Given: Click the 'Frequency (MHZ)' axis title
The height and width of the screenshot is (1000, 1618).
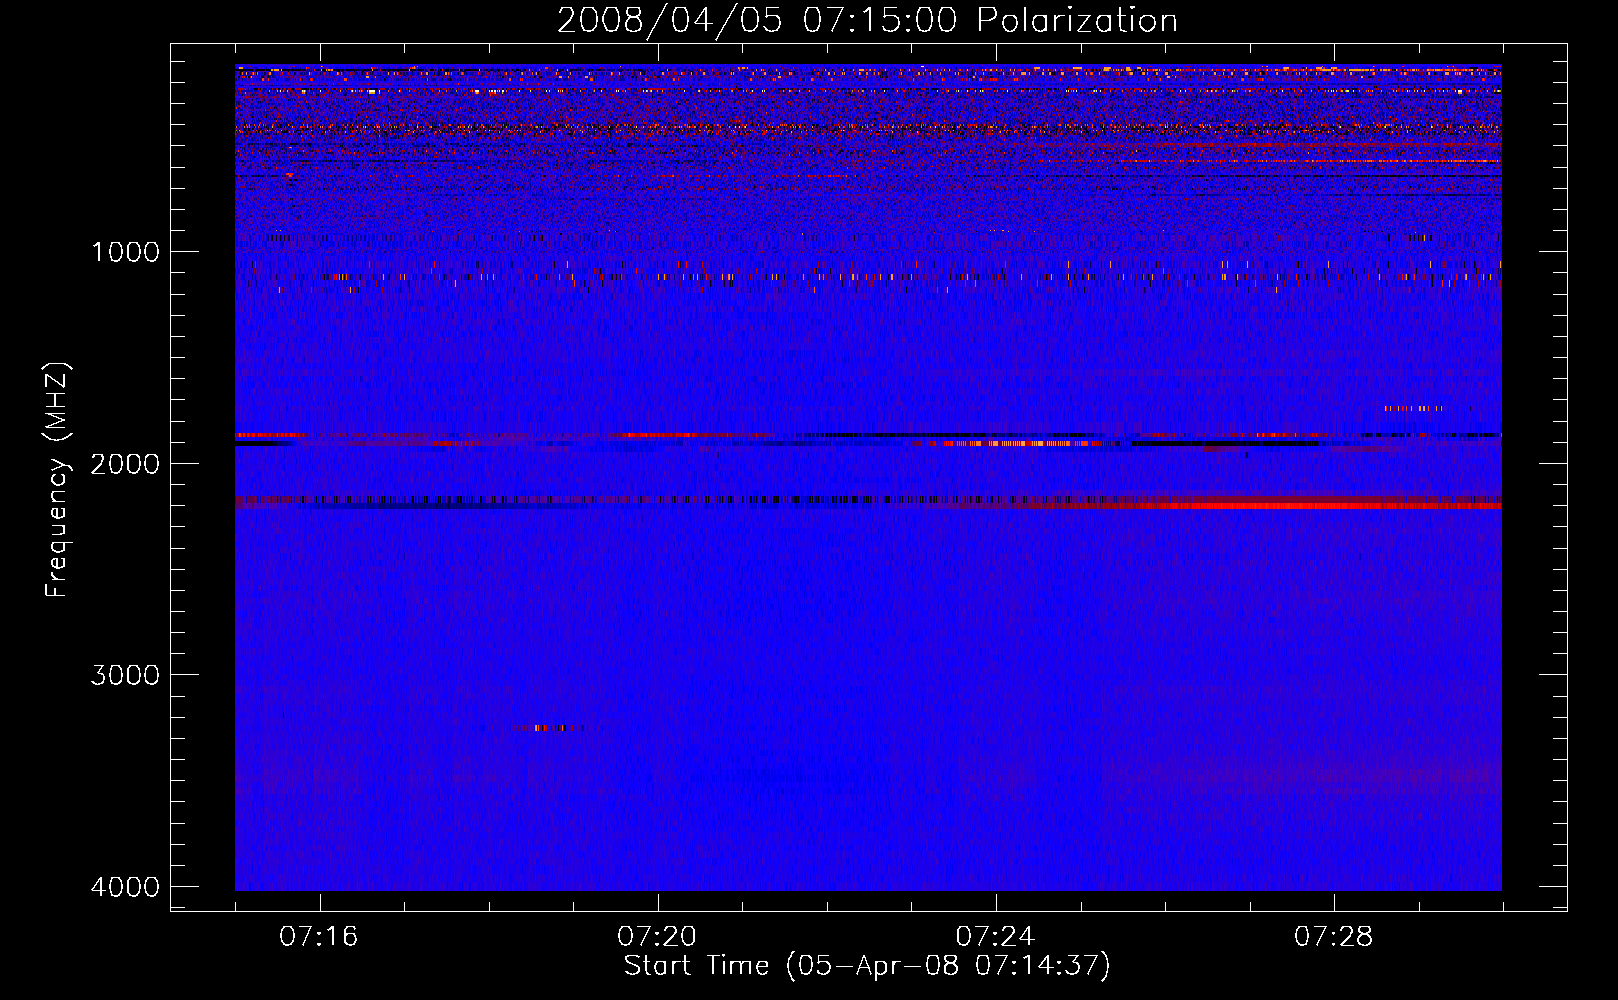Looking at the screenshot, I should [57, 479].
